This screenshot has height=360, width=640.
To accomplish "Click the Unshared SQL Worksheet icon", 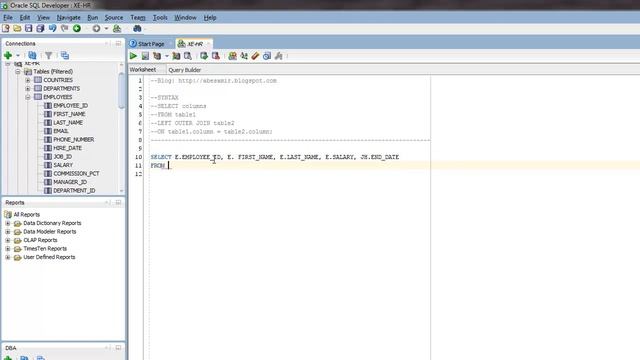I will tap(232, 56).
